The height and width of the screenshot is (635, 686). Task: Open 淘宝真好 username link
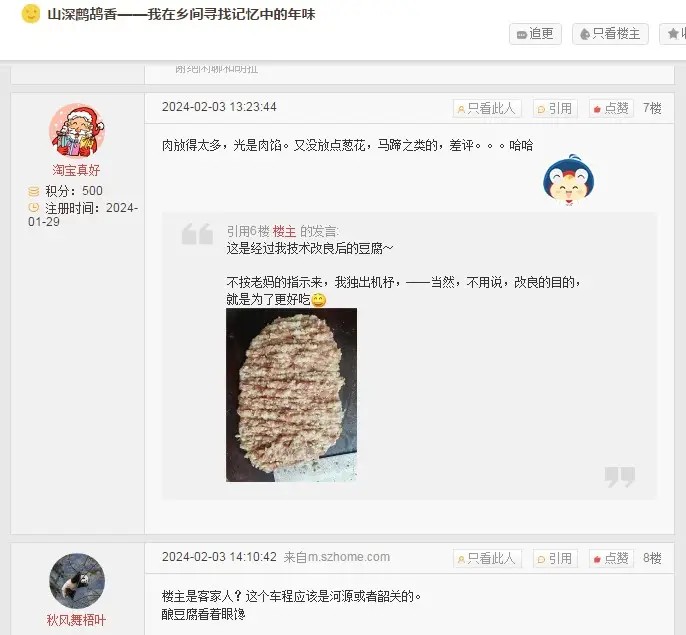coord(76,170)
